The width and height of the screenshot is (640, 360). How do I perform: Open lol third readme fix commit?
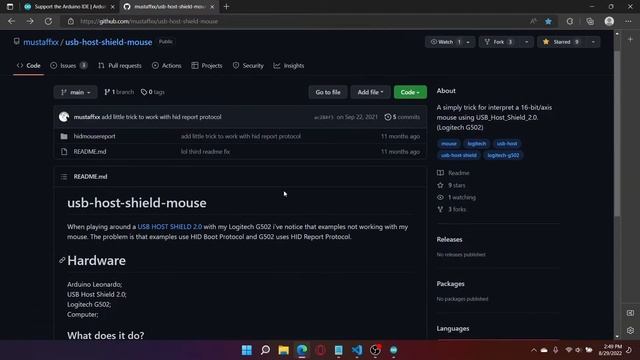pyautogui.click(x=205, y=151)
